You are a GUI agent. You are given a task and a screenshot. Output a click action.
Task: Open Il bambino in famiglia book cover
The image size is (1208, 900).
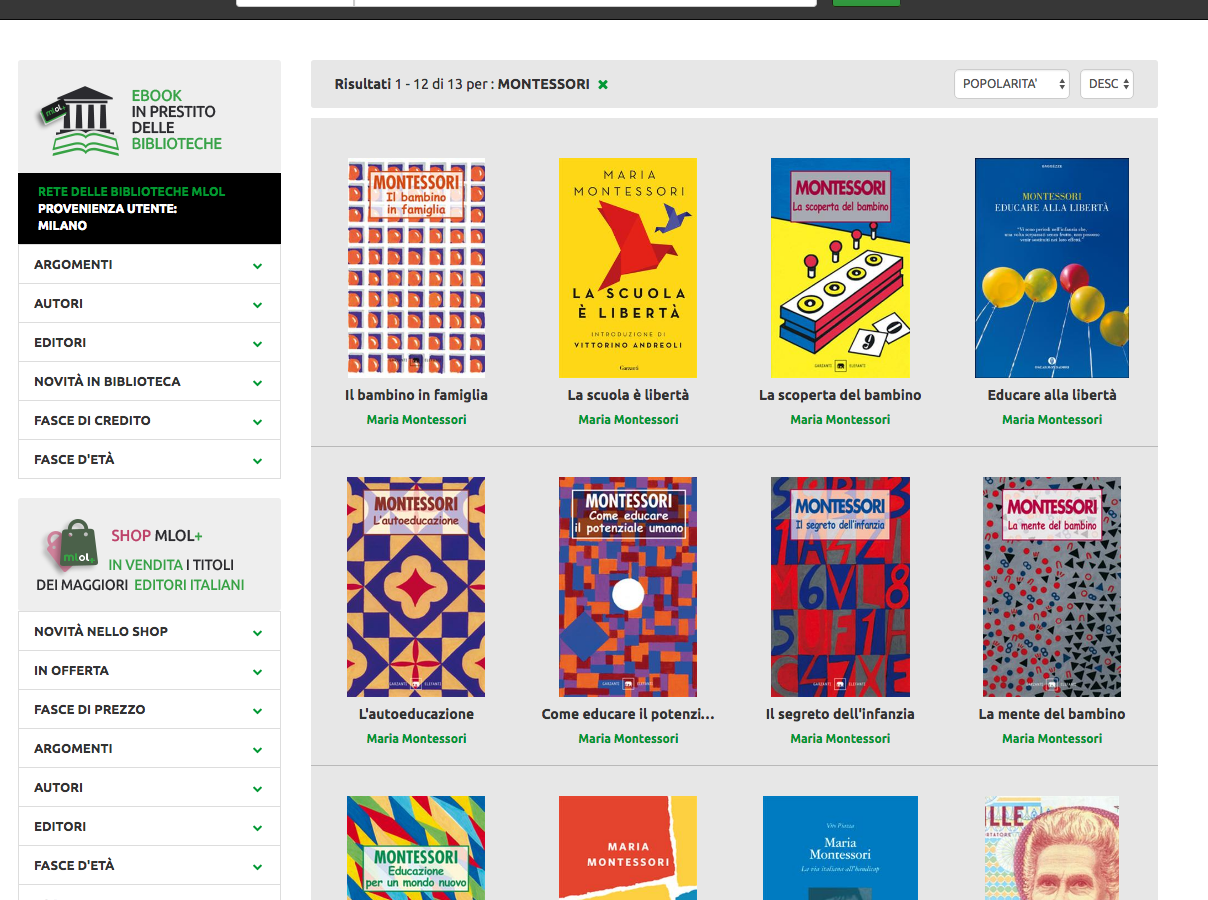416,268
